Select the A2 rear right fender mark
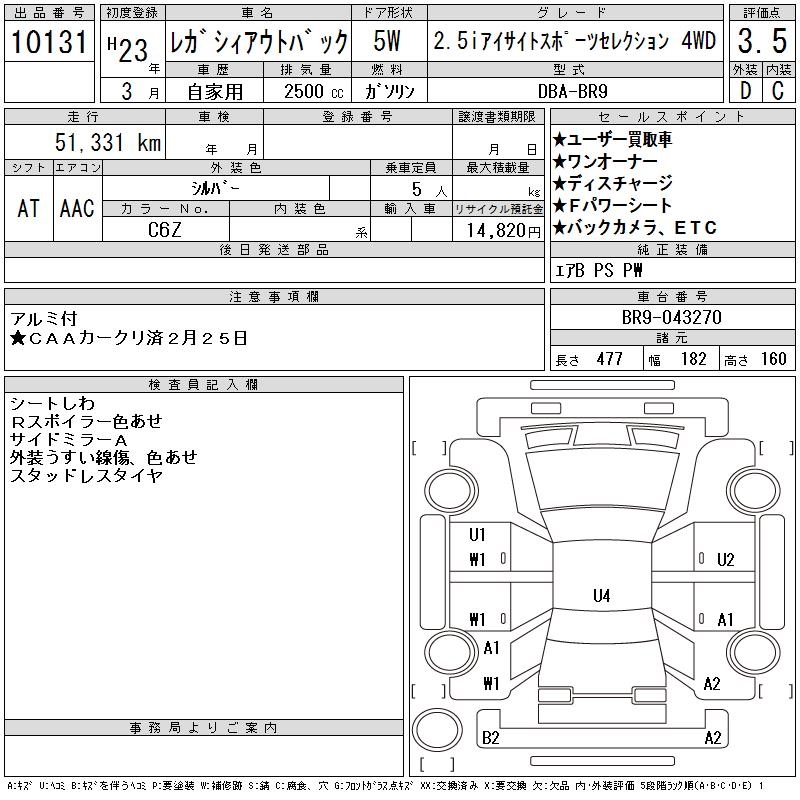 pyautogui.click(x=712, y=684)
